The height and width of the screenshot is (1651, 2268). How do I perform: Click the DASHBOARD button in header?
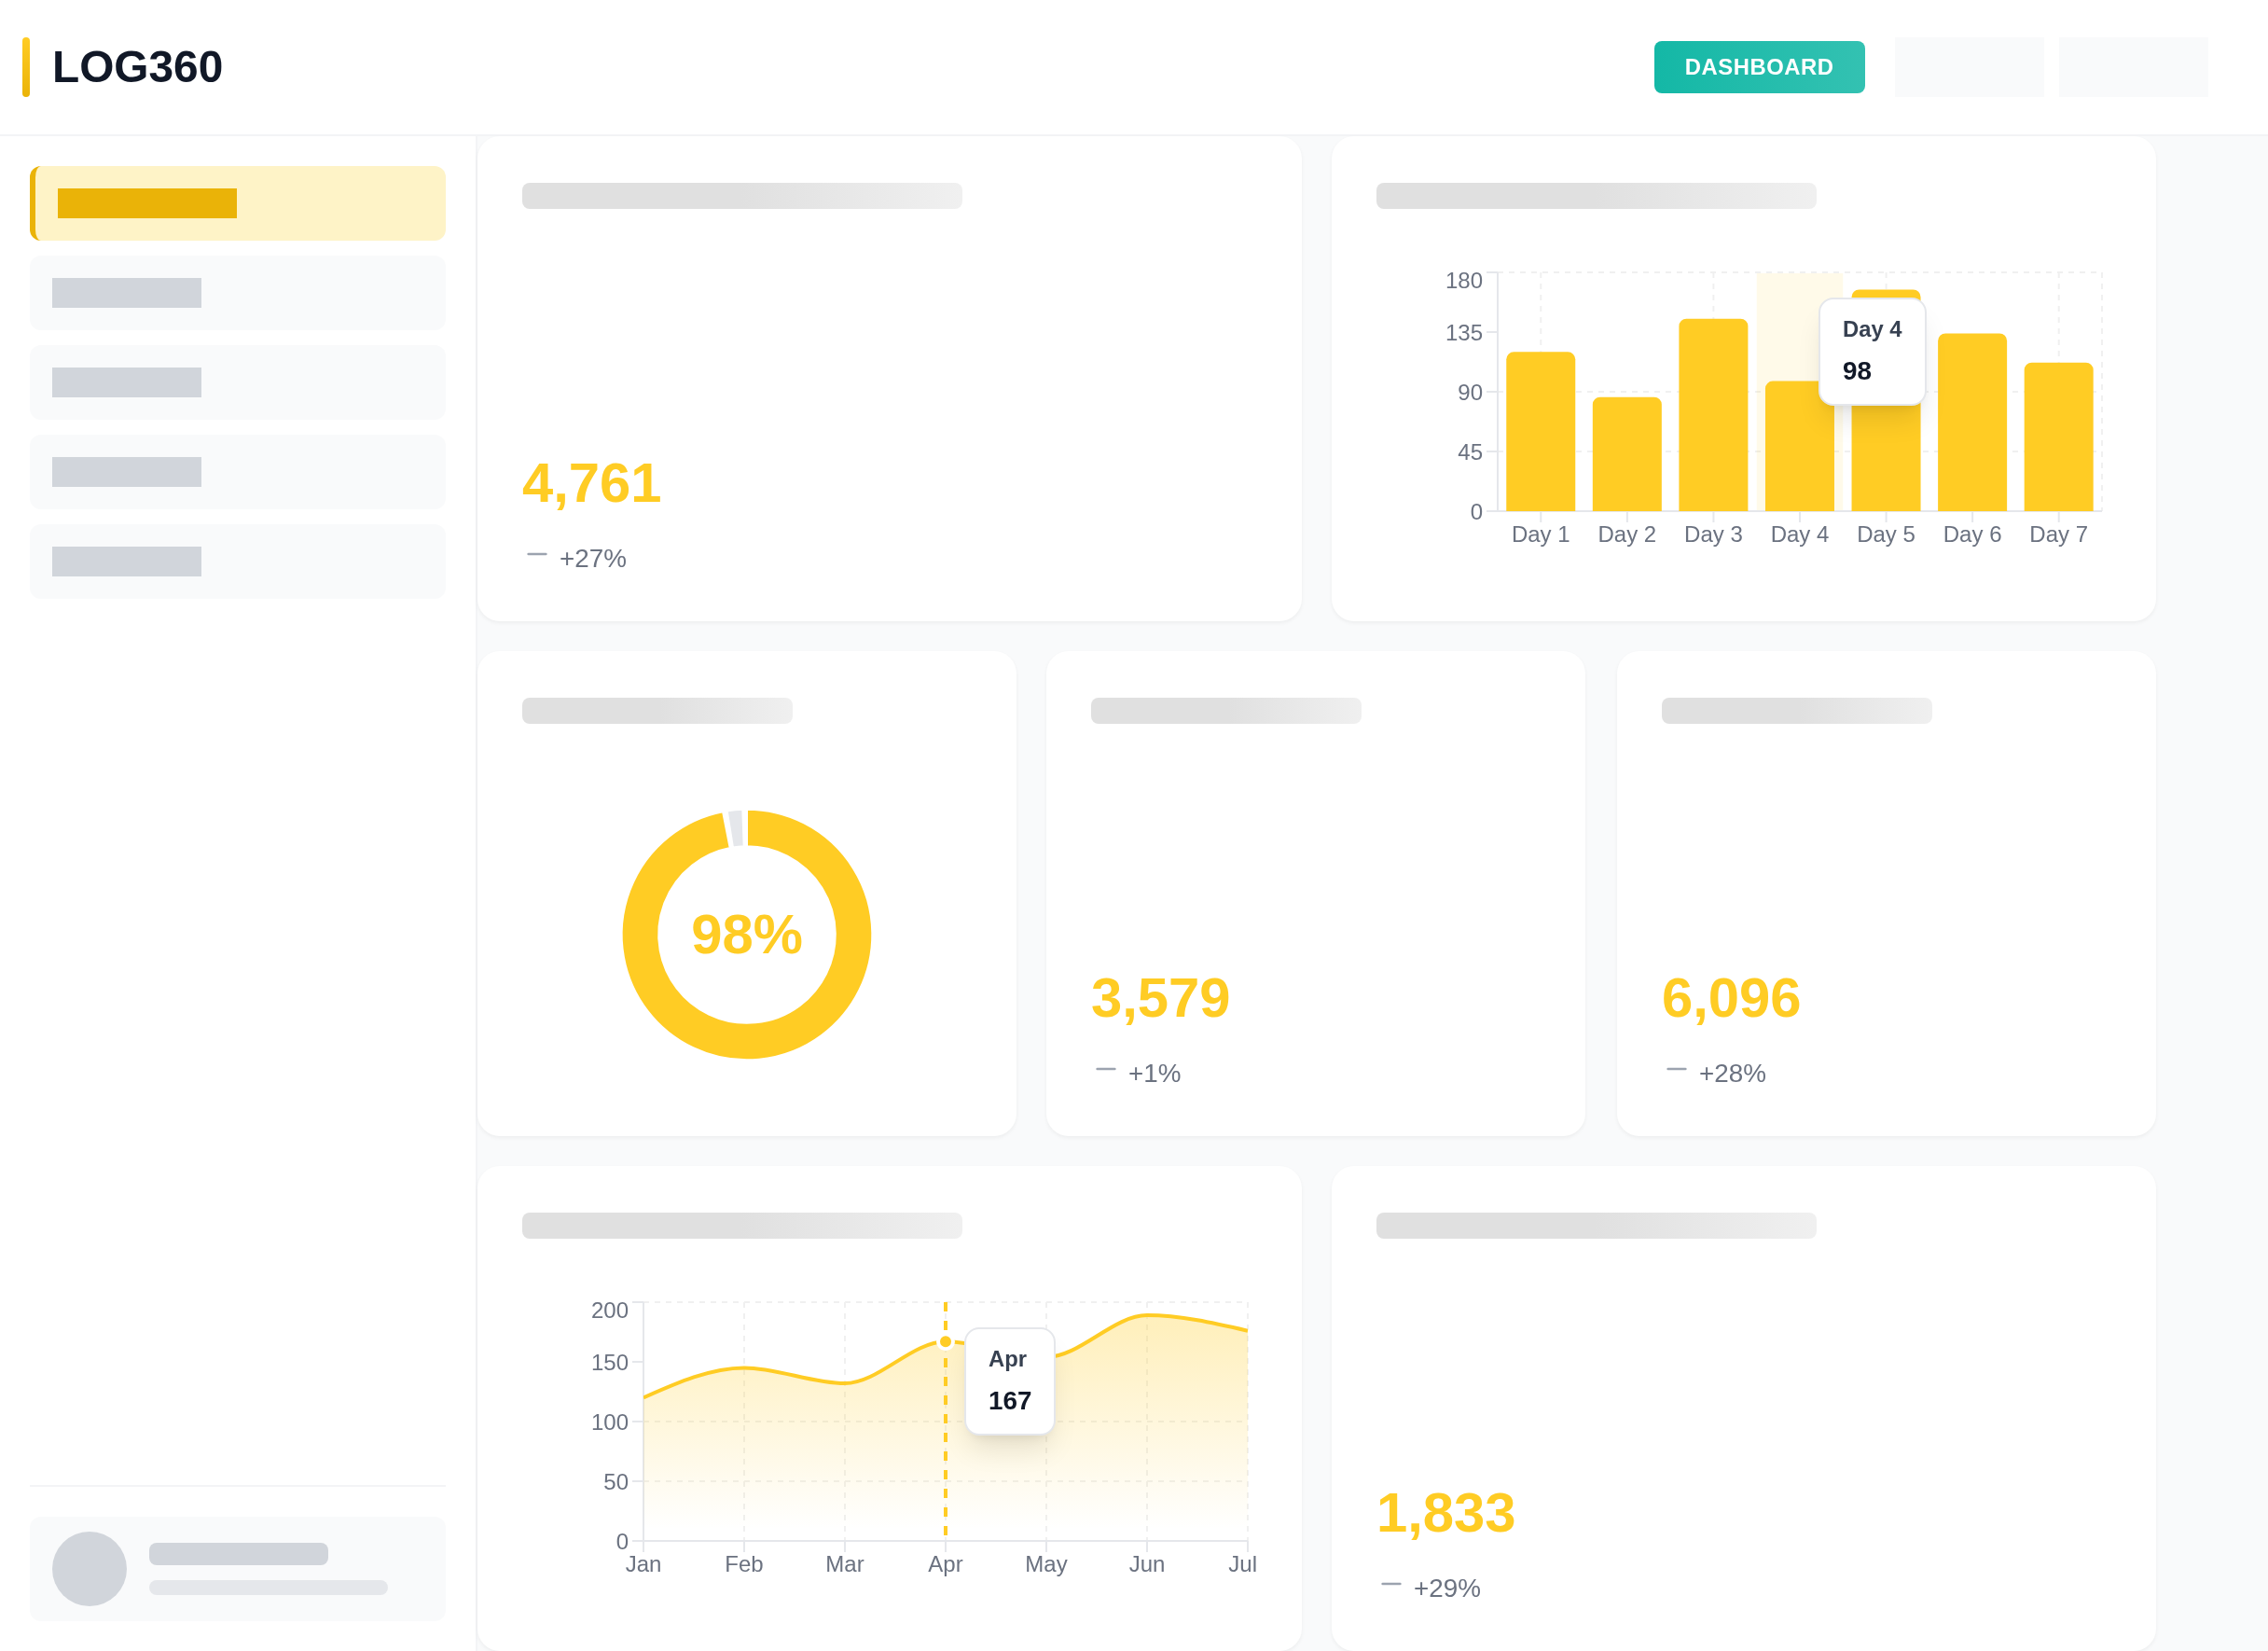(1758, 67)
